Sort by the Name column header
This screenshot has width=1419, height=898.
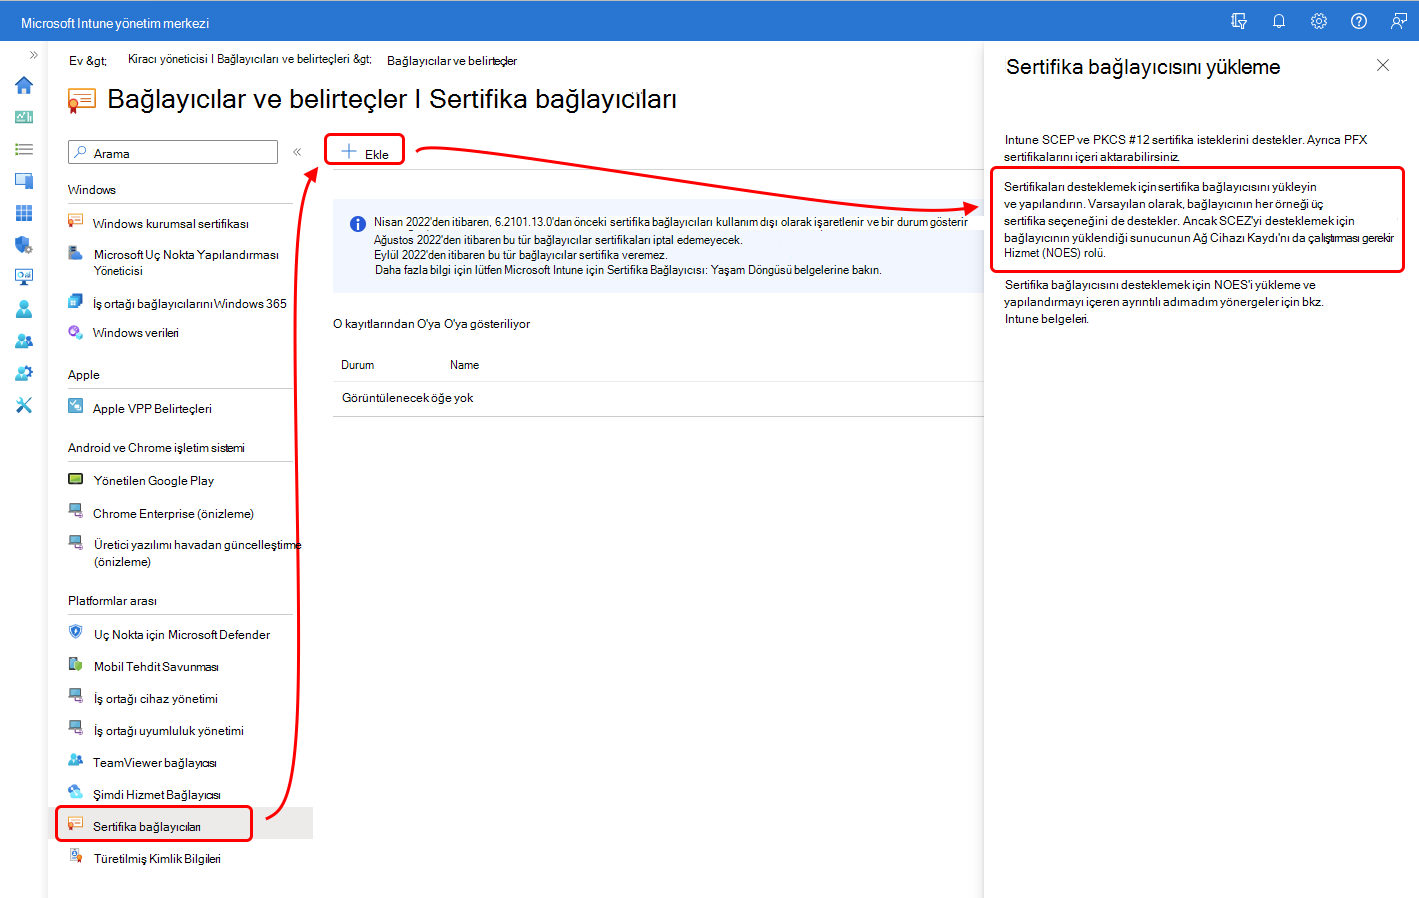pyautogui.click(x=464, y=365)
